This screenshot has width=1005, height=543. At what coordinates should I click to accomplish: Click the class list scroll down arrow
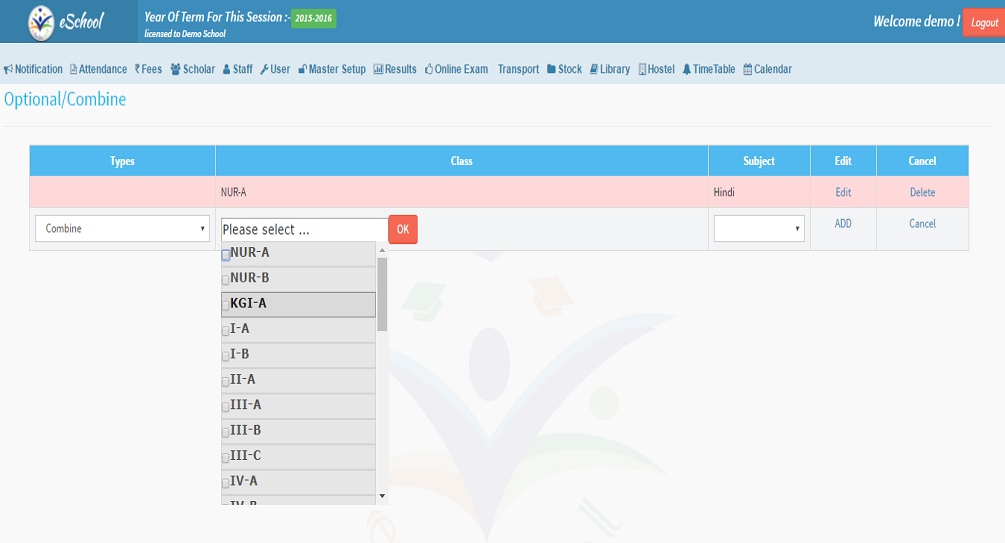(382, 496)
